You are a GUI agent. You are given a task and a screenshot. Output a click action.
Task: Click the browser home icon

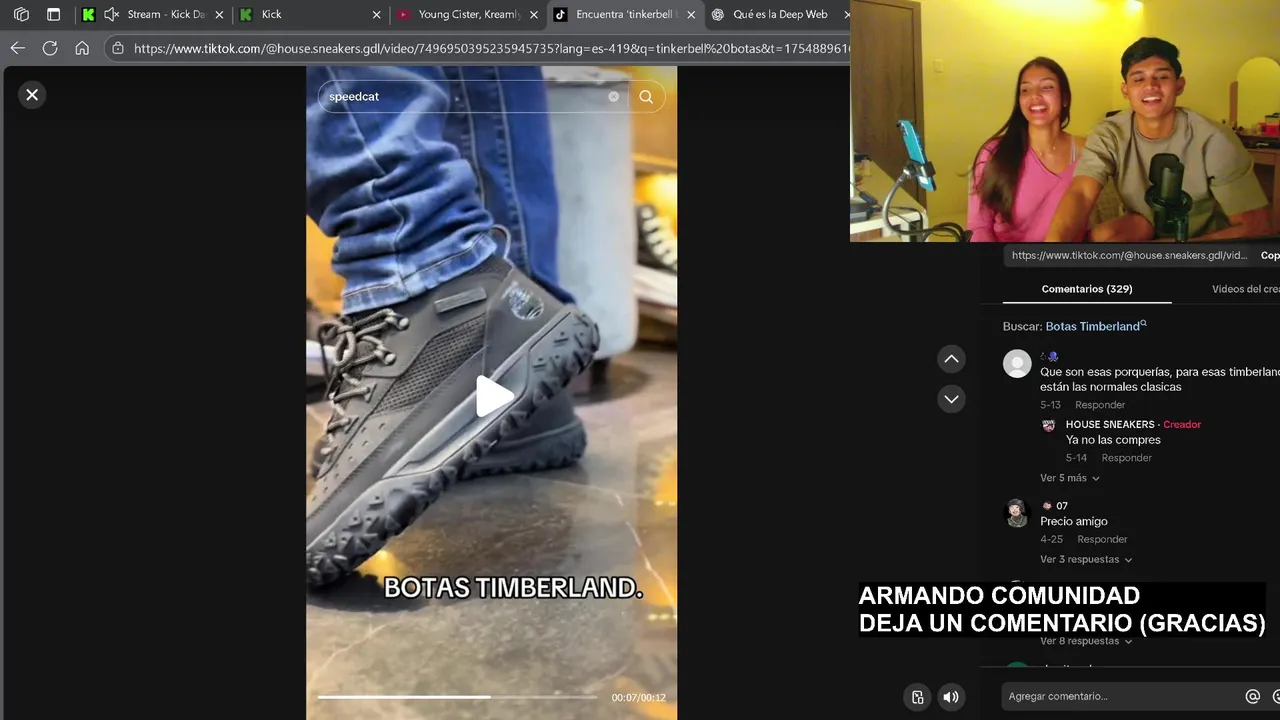click(82, 48)
